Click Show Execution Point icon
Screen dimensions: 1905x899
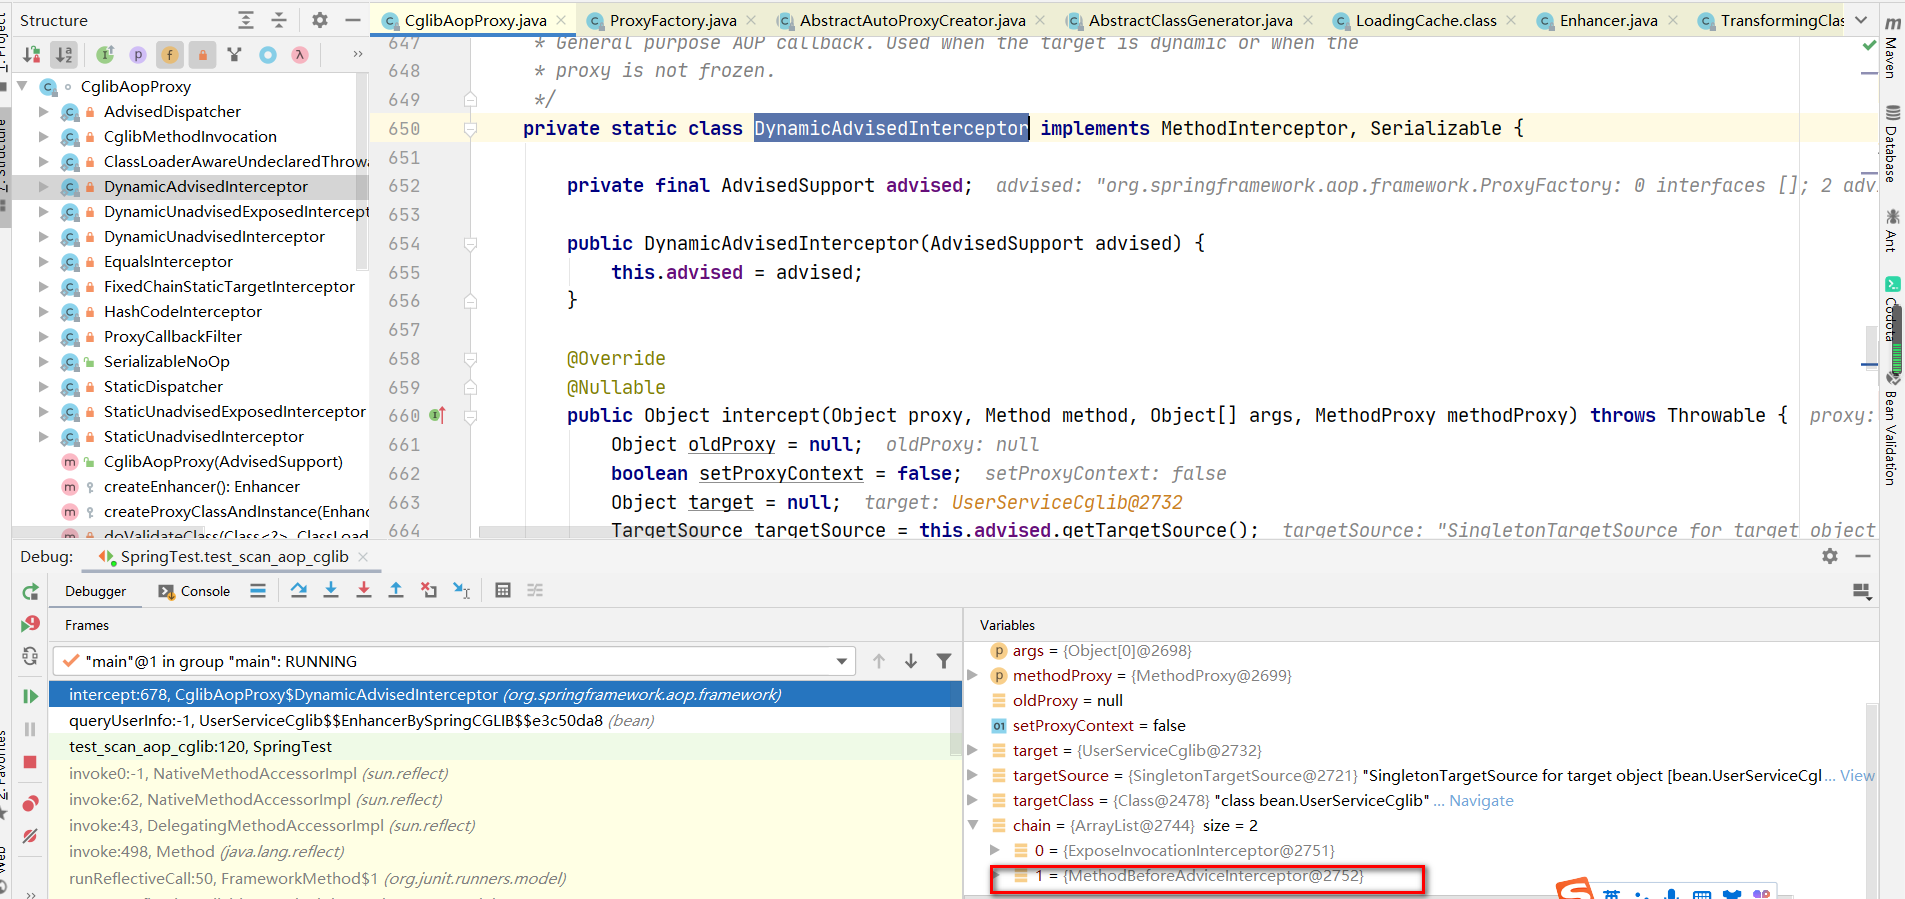click(258, 591)
